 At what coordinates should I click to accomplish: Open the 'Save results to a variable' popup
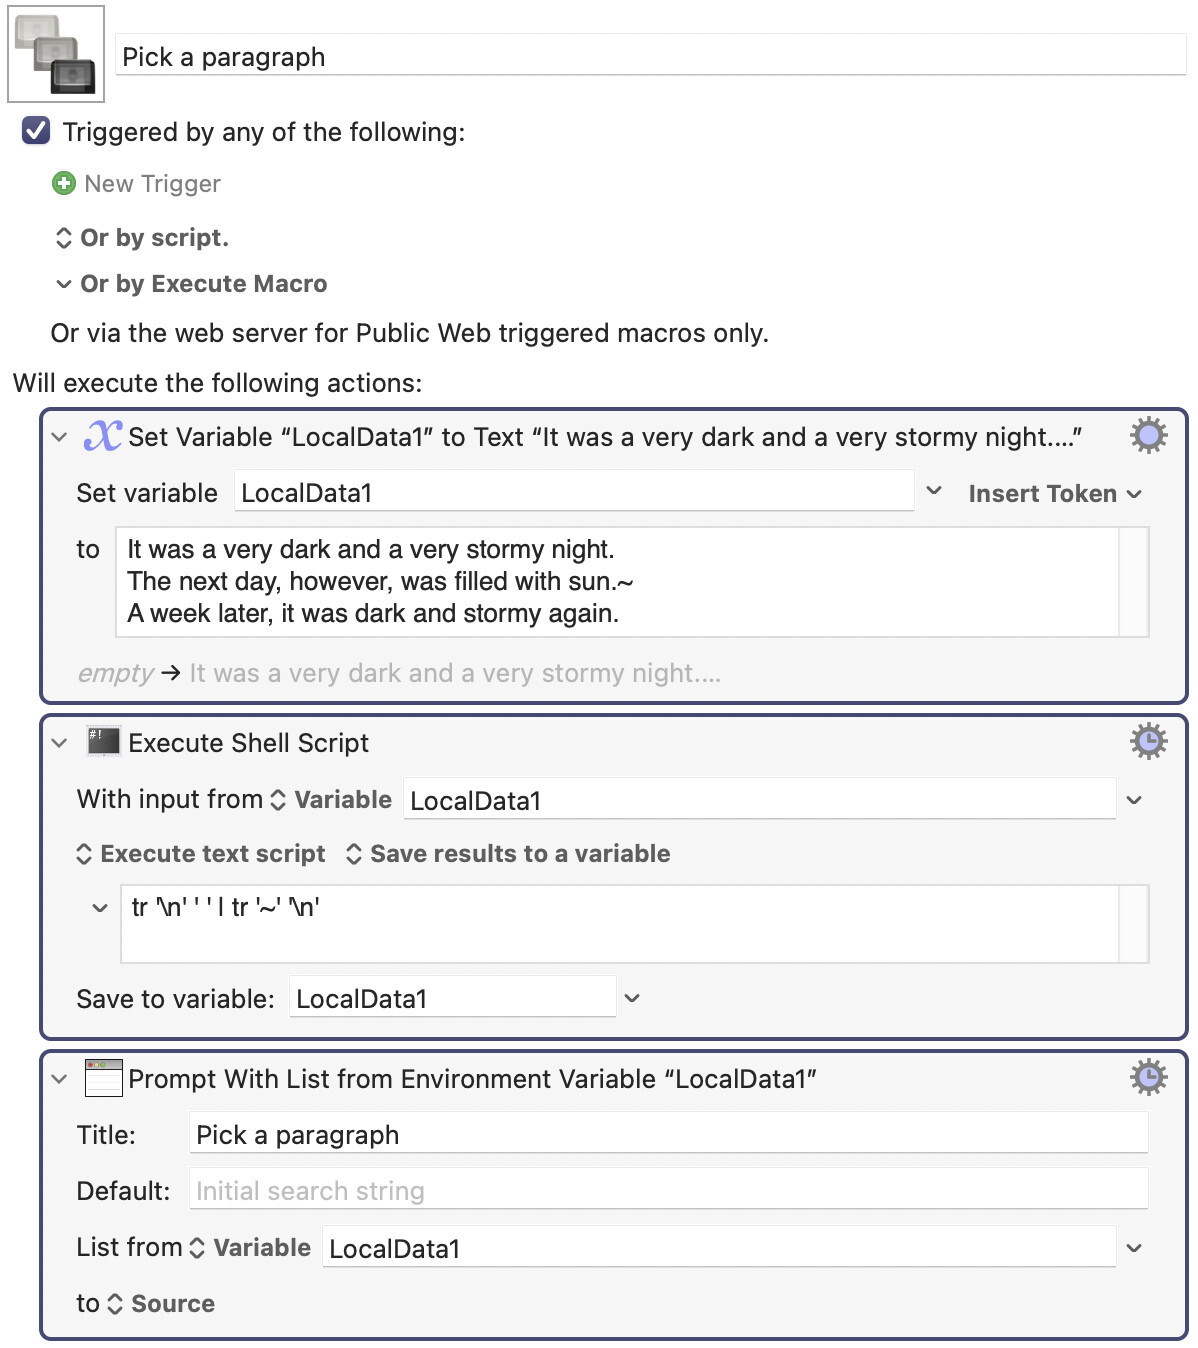click(508, 854)
